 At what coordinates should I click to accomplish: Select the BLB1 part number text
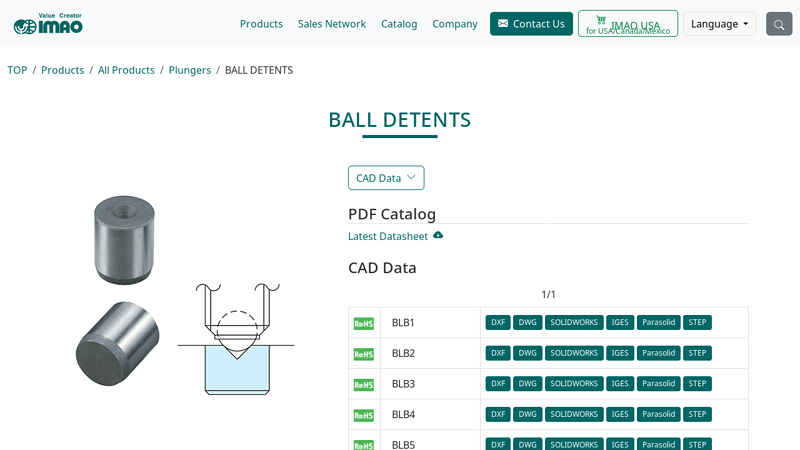(403, 322)
